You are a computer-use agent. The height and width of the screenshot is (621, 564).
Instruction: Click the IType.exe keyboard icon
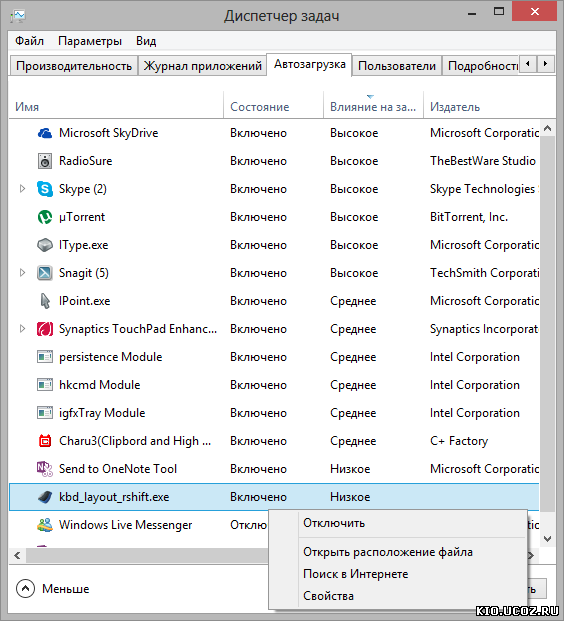tap(45, 245)
